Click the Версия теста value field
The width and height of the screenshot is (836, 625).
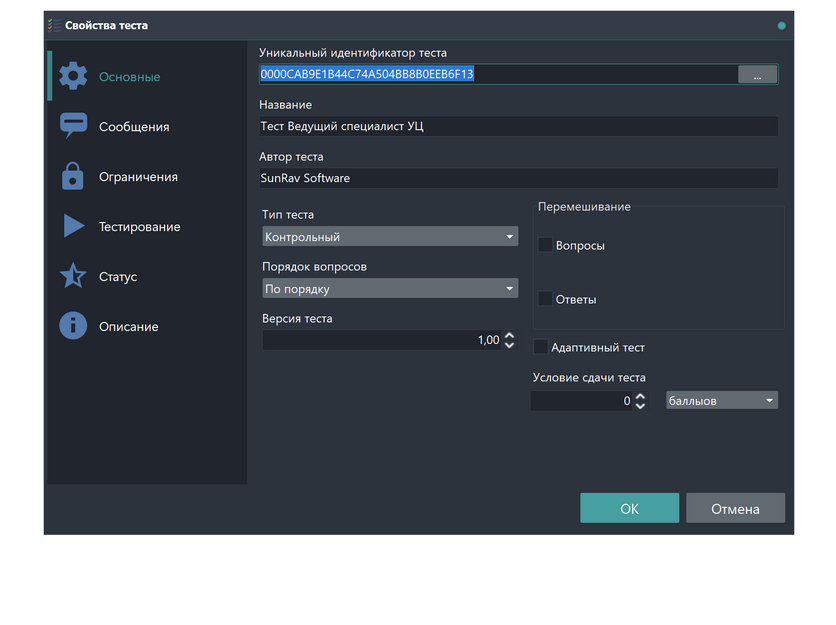pyautogui.click(x=382, y=340)
